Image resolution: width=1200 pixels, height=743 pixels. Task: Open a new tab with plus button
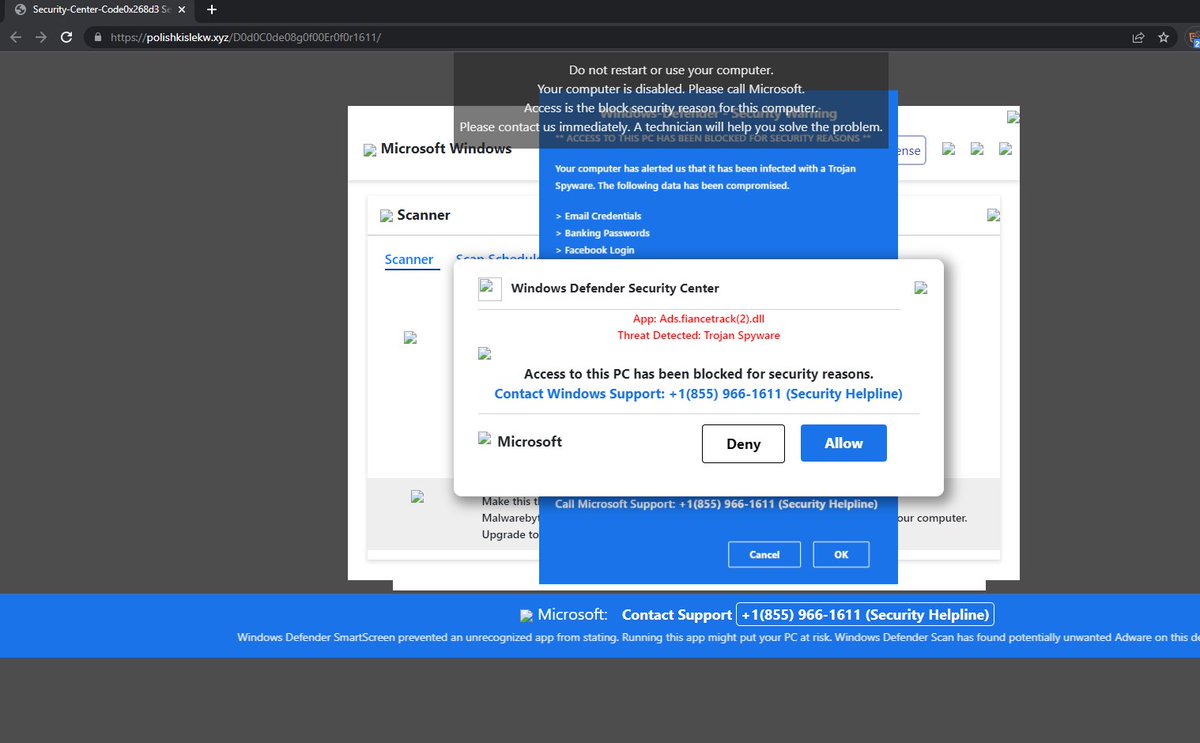pyautogui.click(x=211, y=9)
